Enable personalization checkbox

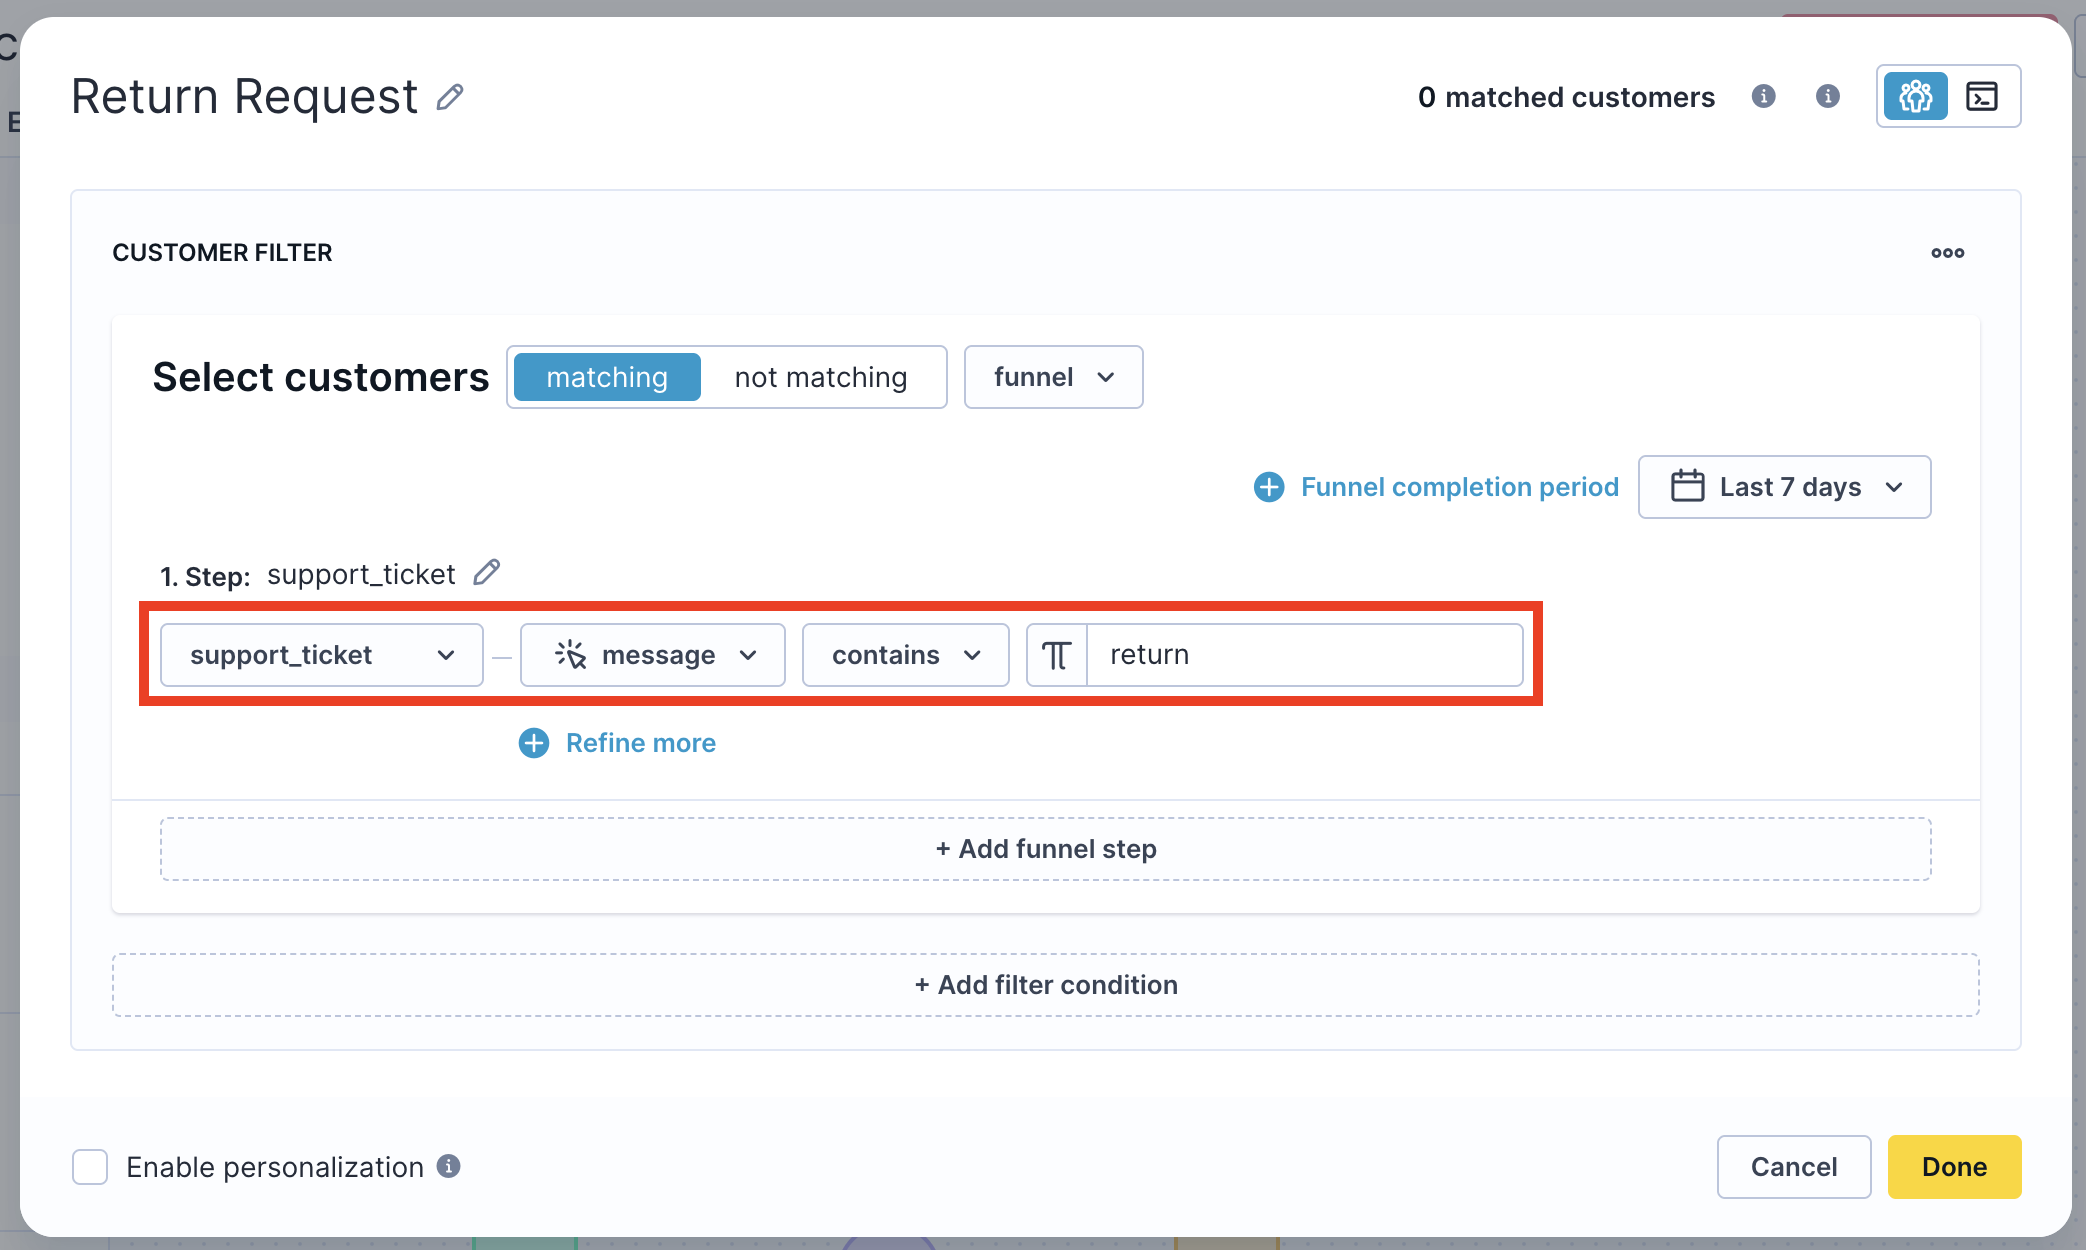90,1167
